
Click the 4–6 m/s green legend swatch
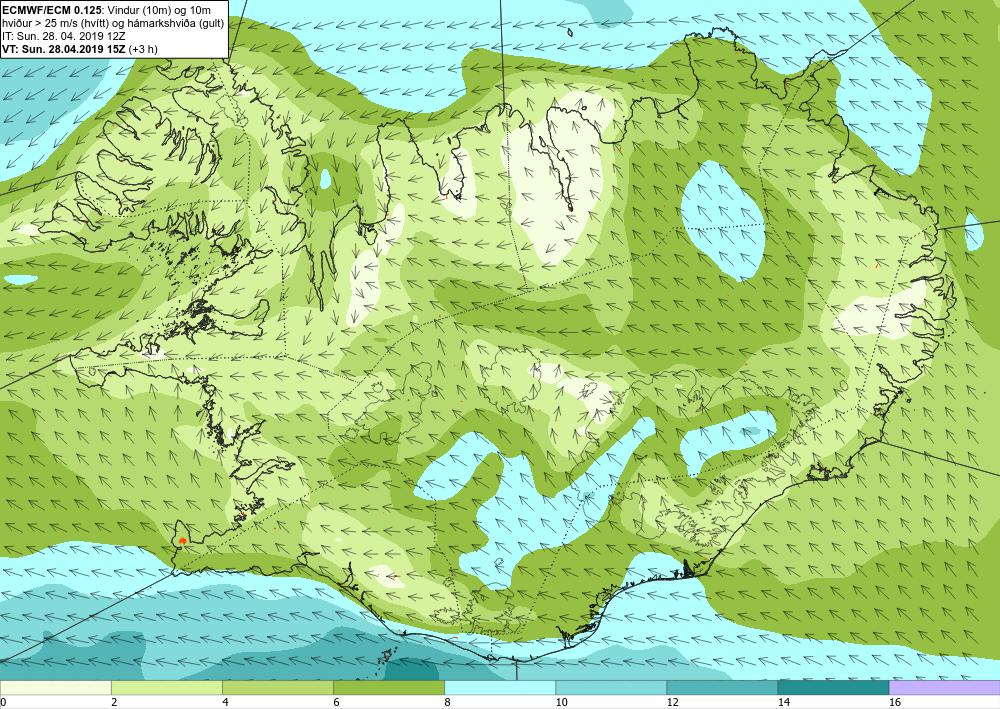pos(277,687)
